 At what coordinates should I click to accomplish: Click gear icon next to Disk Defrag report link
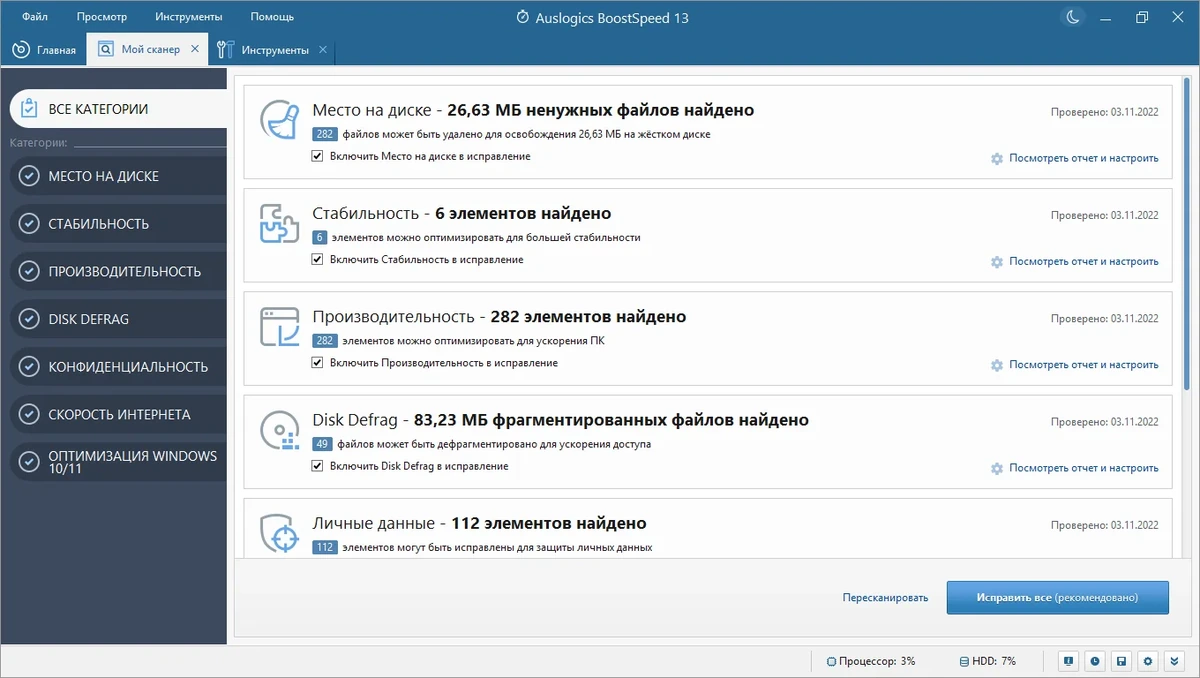pyautogui.click(x=996, y=468)
